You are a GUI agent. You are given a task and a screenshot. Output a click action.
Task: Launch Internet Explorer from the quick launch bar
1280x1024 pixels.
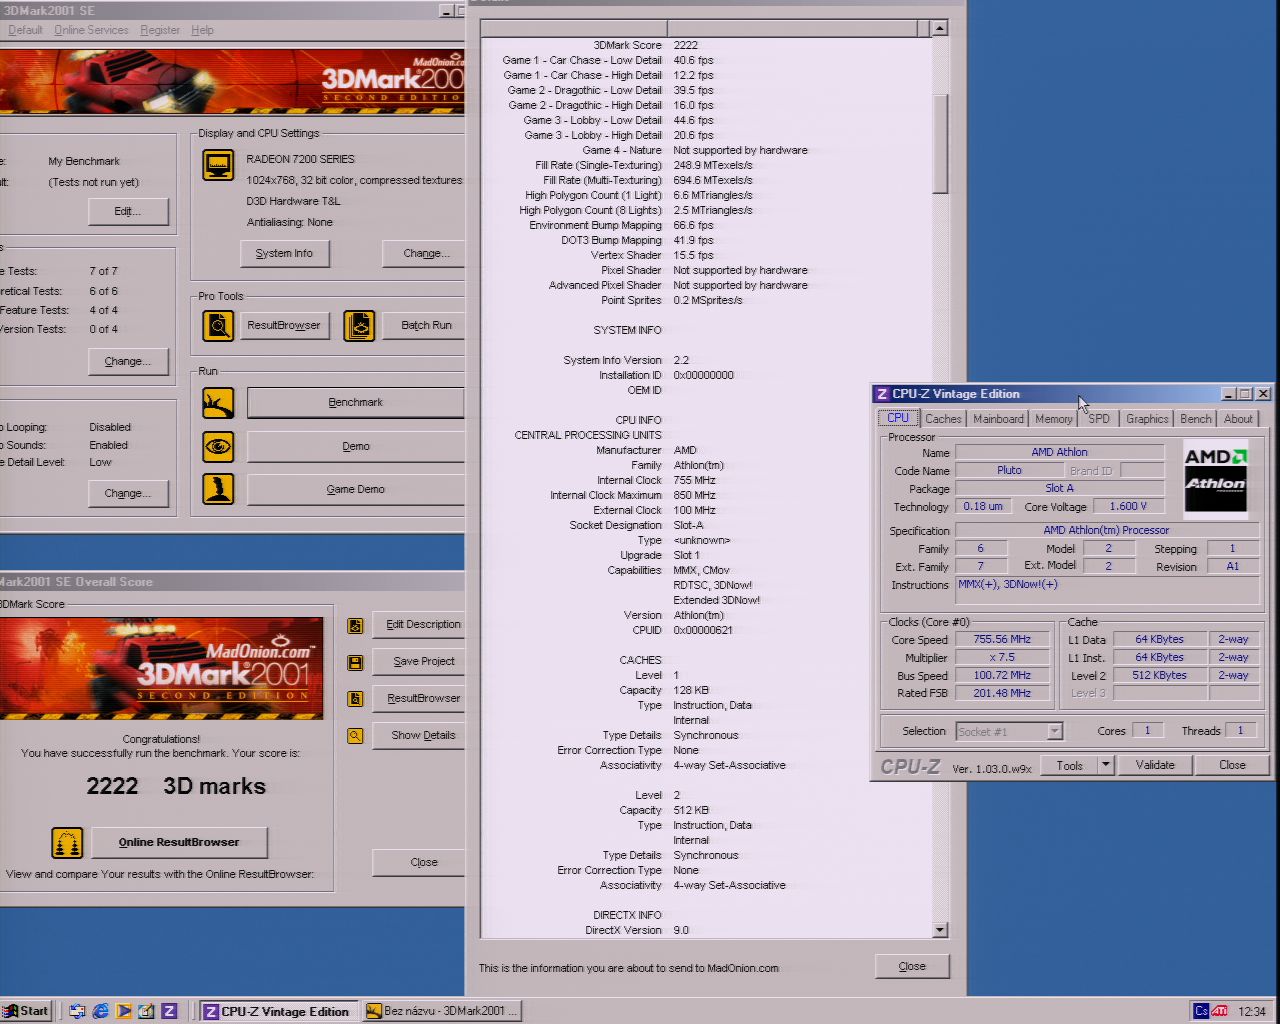tap(100, 1011)
